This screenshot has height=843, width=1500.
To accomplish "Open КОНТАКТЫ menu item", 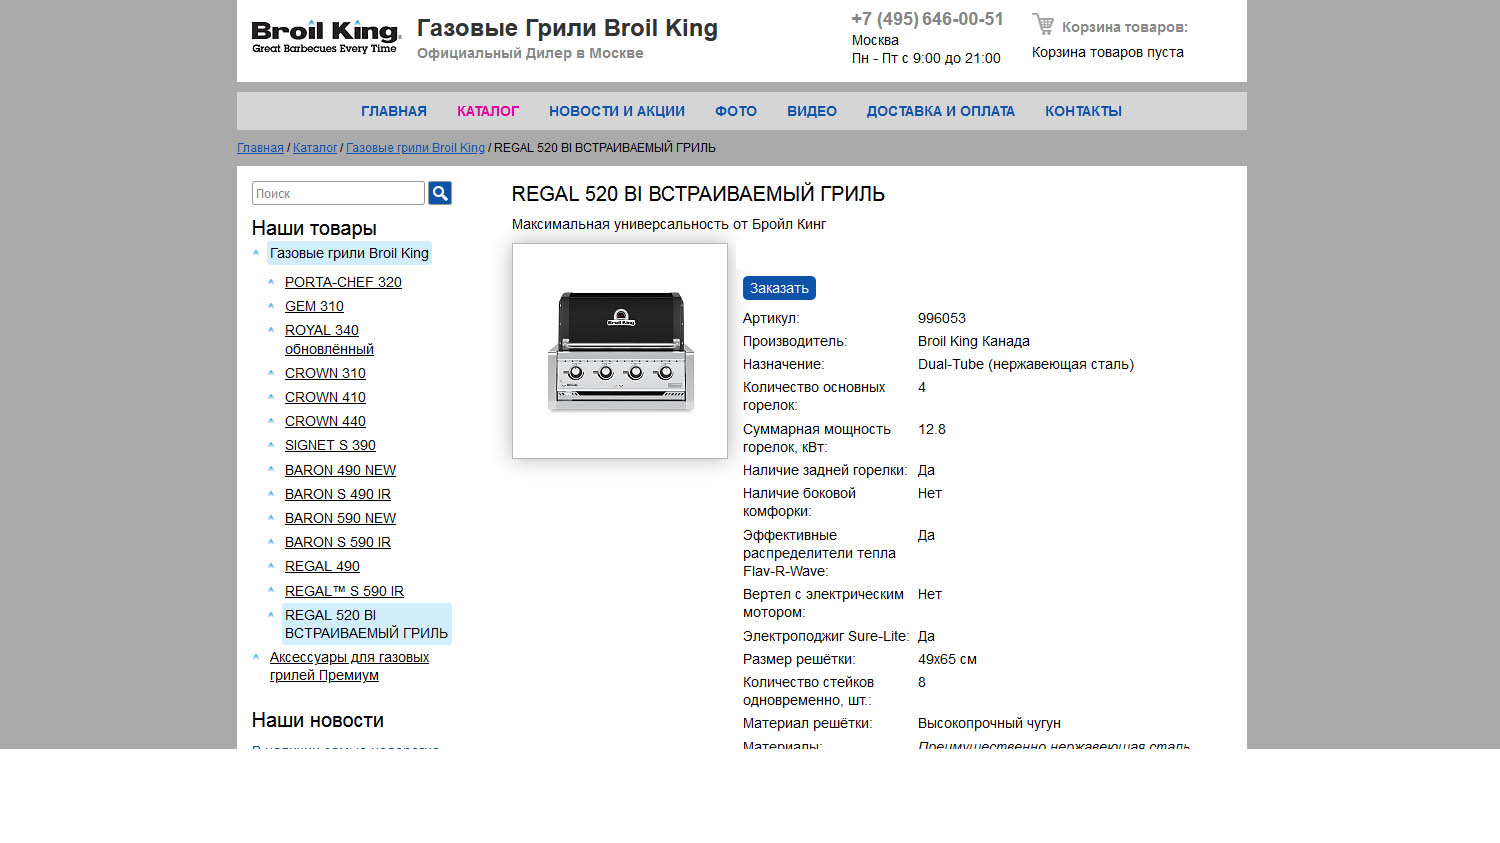I will pyautogui.click(x=1083, y=111).
